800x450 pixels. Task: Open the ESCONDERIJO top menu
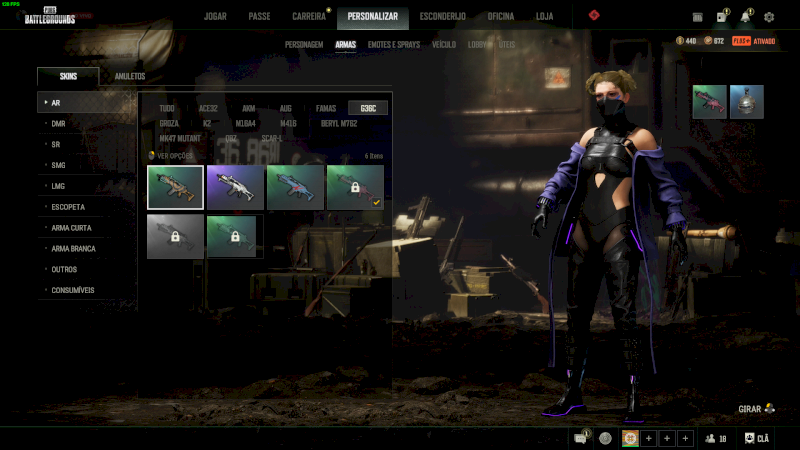pos(442,16)
